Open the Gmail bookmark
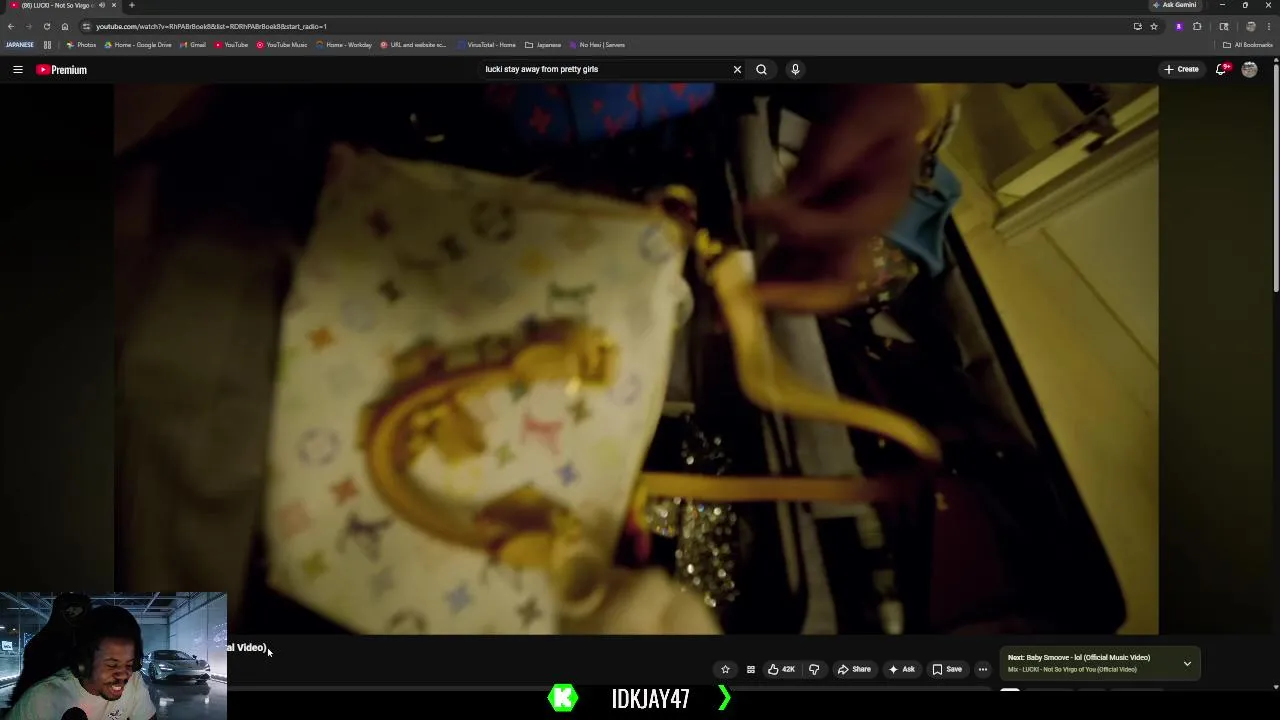Image resolution: width=1280 pixels, height=720 pixels. [x=192, y=45]
